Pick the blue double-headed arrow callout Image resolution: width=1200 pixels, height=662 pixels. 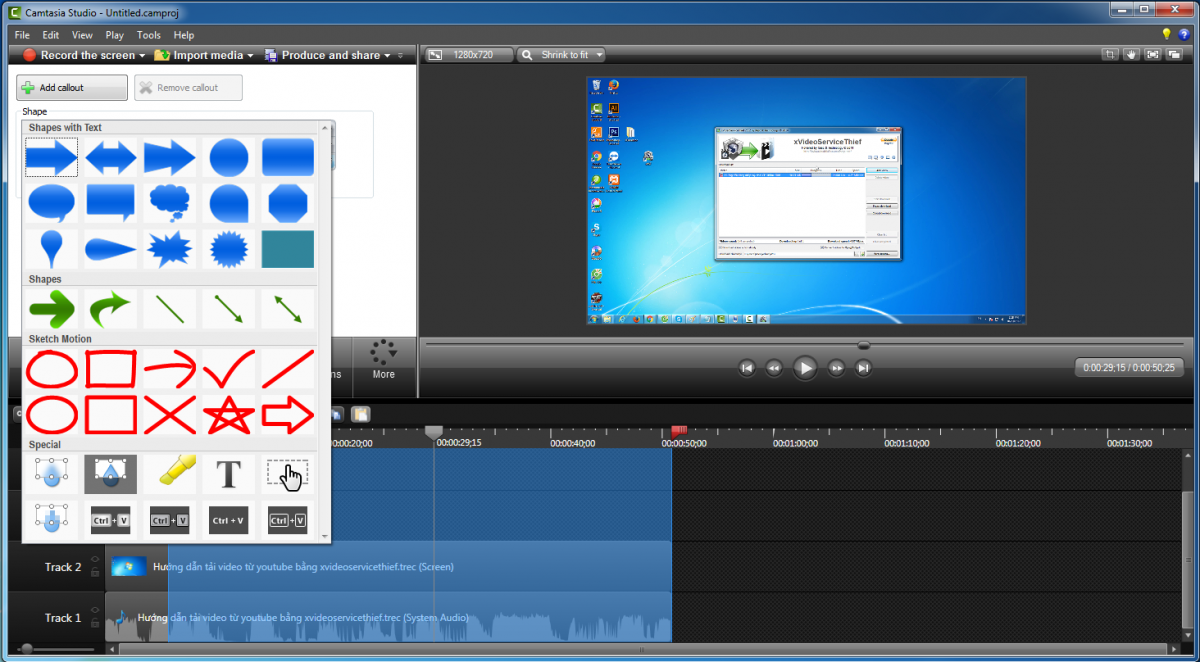(x=110, y=157)
